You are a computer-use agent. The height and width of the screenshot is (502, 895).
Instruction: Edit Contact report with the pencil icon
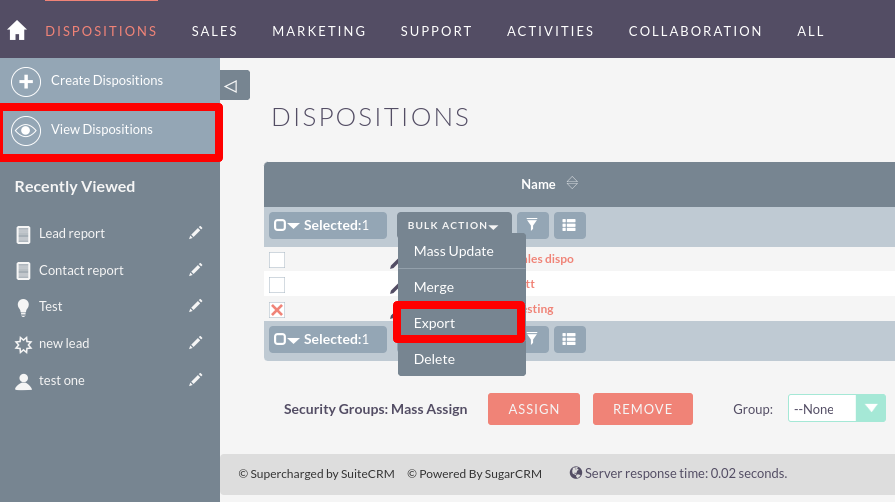pos(196,270)
